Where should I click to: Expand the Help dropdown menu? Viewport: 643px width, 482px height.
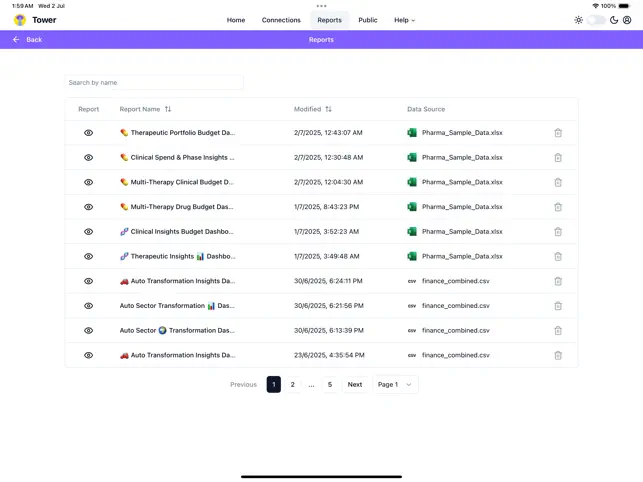[404, 20]
